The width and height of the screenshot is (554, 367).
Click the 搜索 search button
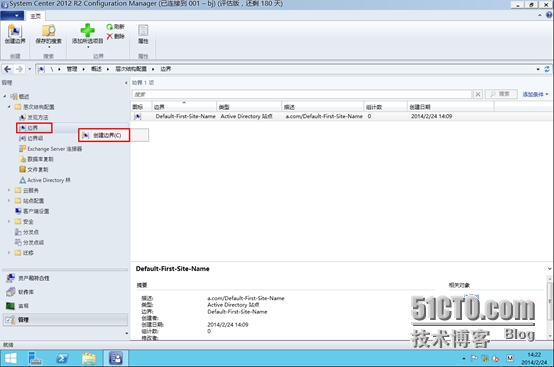(501, 94)
